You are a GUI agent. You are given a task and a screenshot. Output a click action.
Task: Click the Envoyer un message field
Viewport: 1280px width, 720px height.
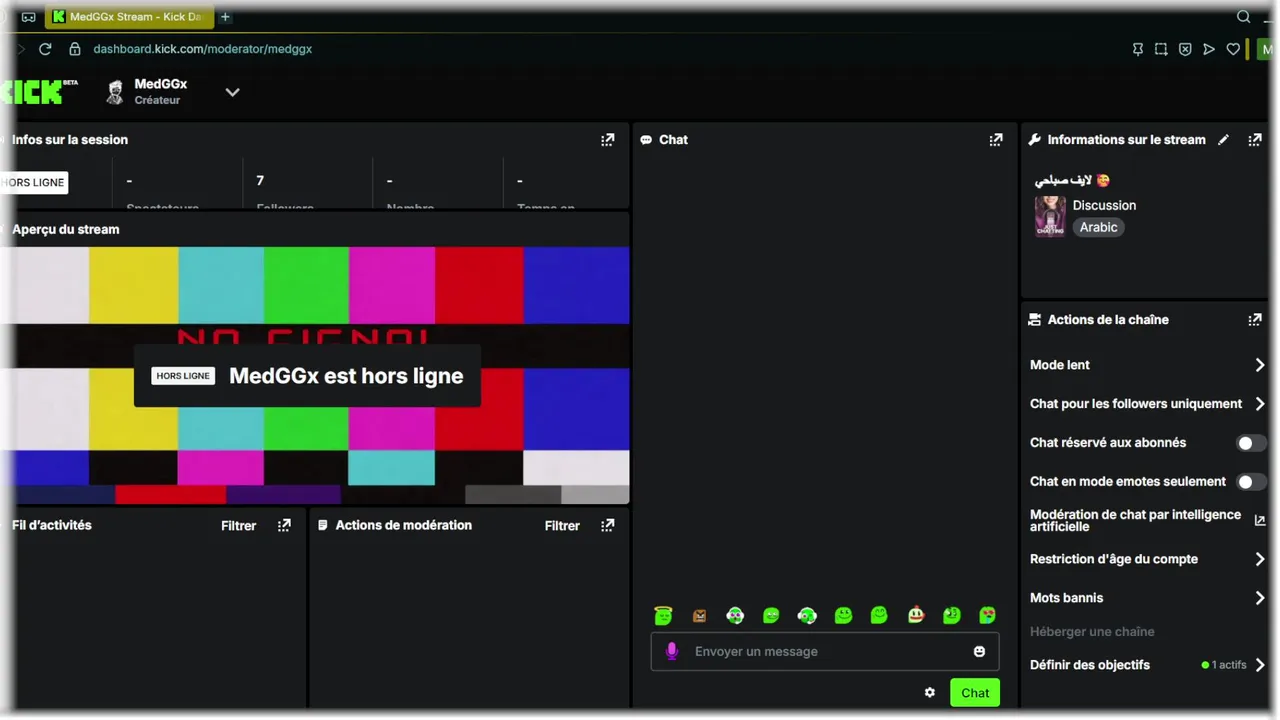coord(825,651)
